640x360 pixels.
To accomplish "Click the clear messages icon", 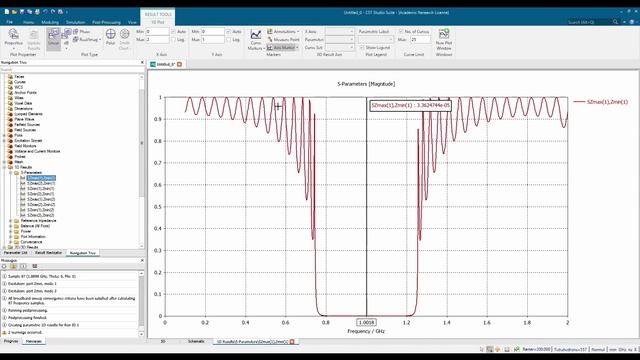I will 35,266.
